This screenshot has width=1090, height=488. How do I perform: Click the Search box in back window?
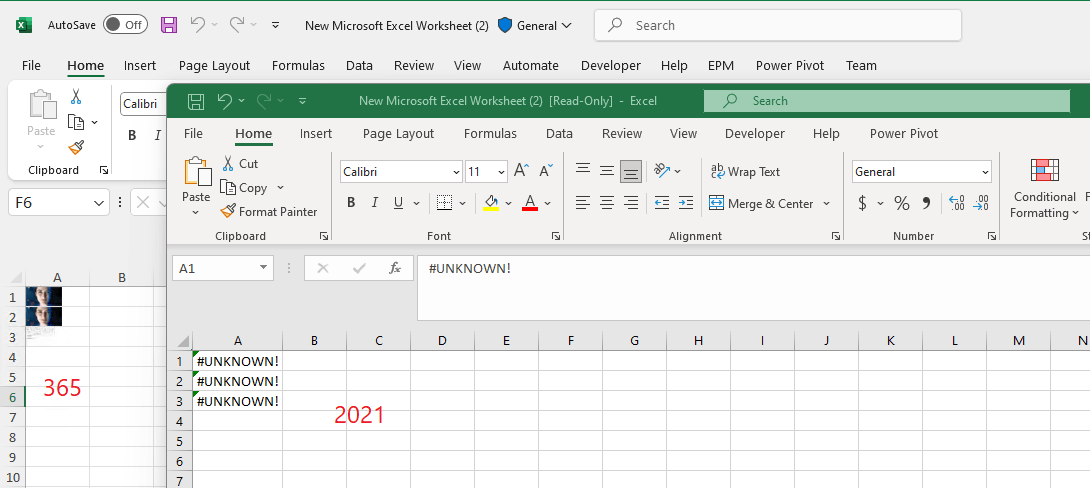(777, 26)
